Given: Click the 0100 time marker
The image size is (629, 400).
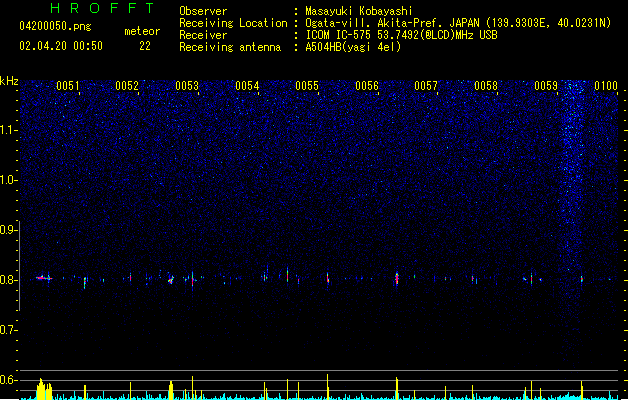Looking at the screenshot, I should pos(606,85).
